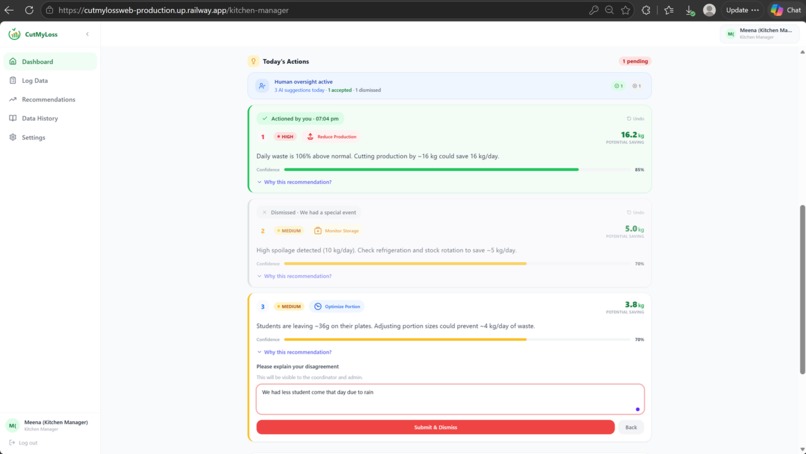806x454 pixels.
Task: Bookmark this page with the star icon
Action: point(626,10)
